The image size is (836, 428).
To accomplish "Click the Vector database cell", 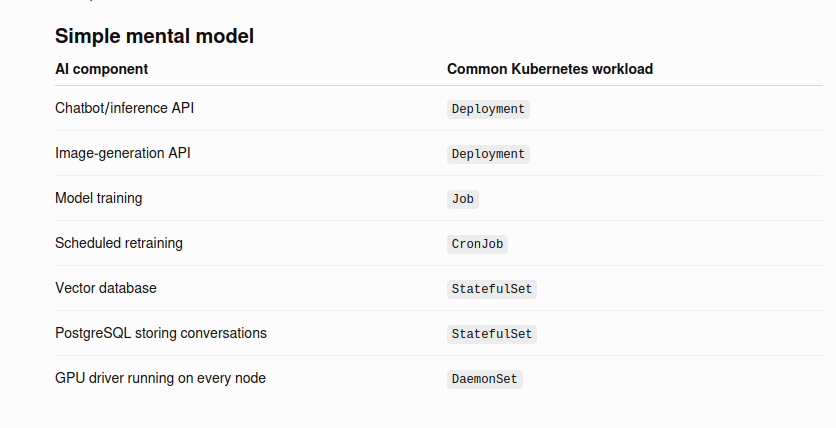I will [106, 288].
